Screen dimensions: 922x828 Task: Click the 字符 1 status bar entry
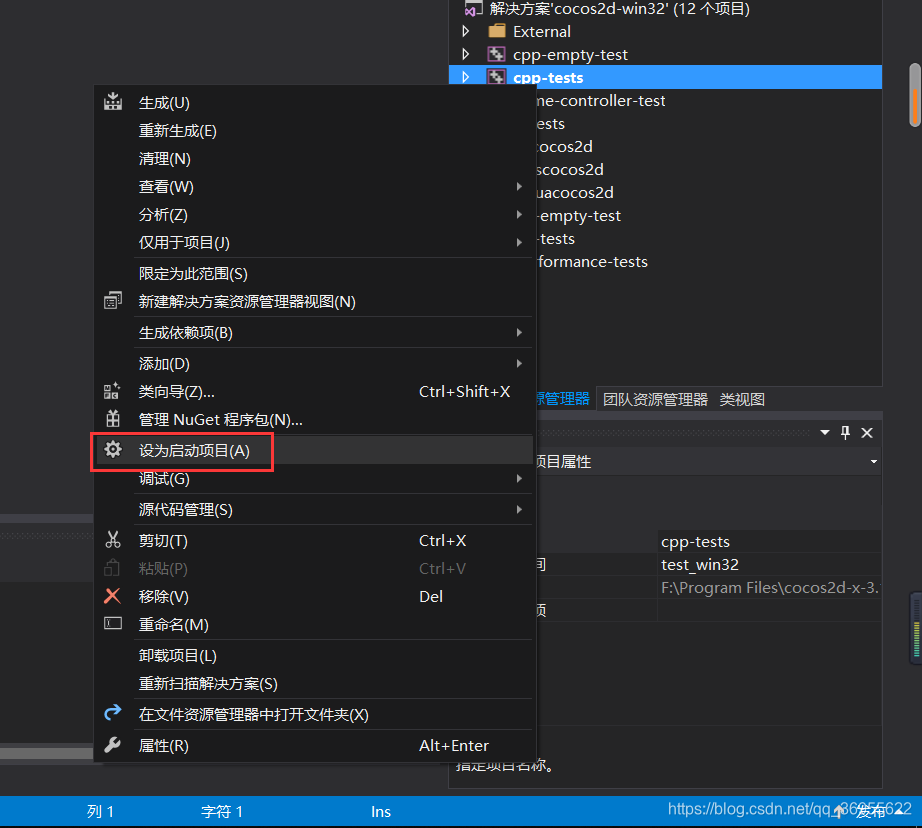(x=222, y=812)
